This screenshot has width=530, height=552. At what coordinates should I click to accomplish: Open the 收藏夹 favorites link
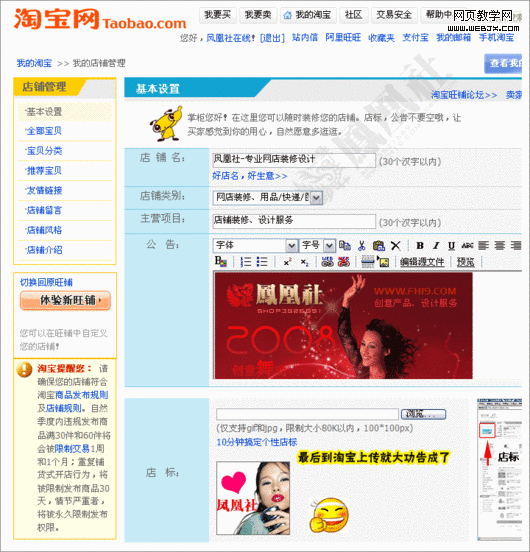(381, 37)
